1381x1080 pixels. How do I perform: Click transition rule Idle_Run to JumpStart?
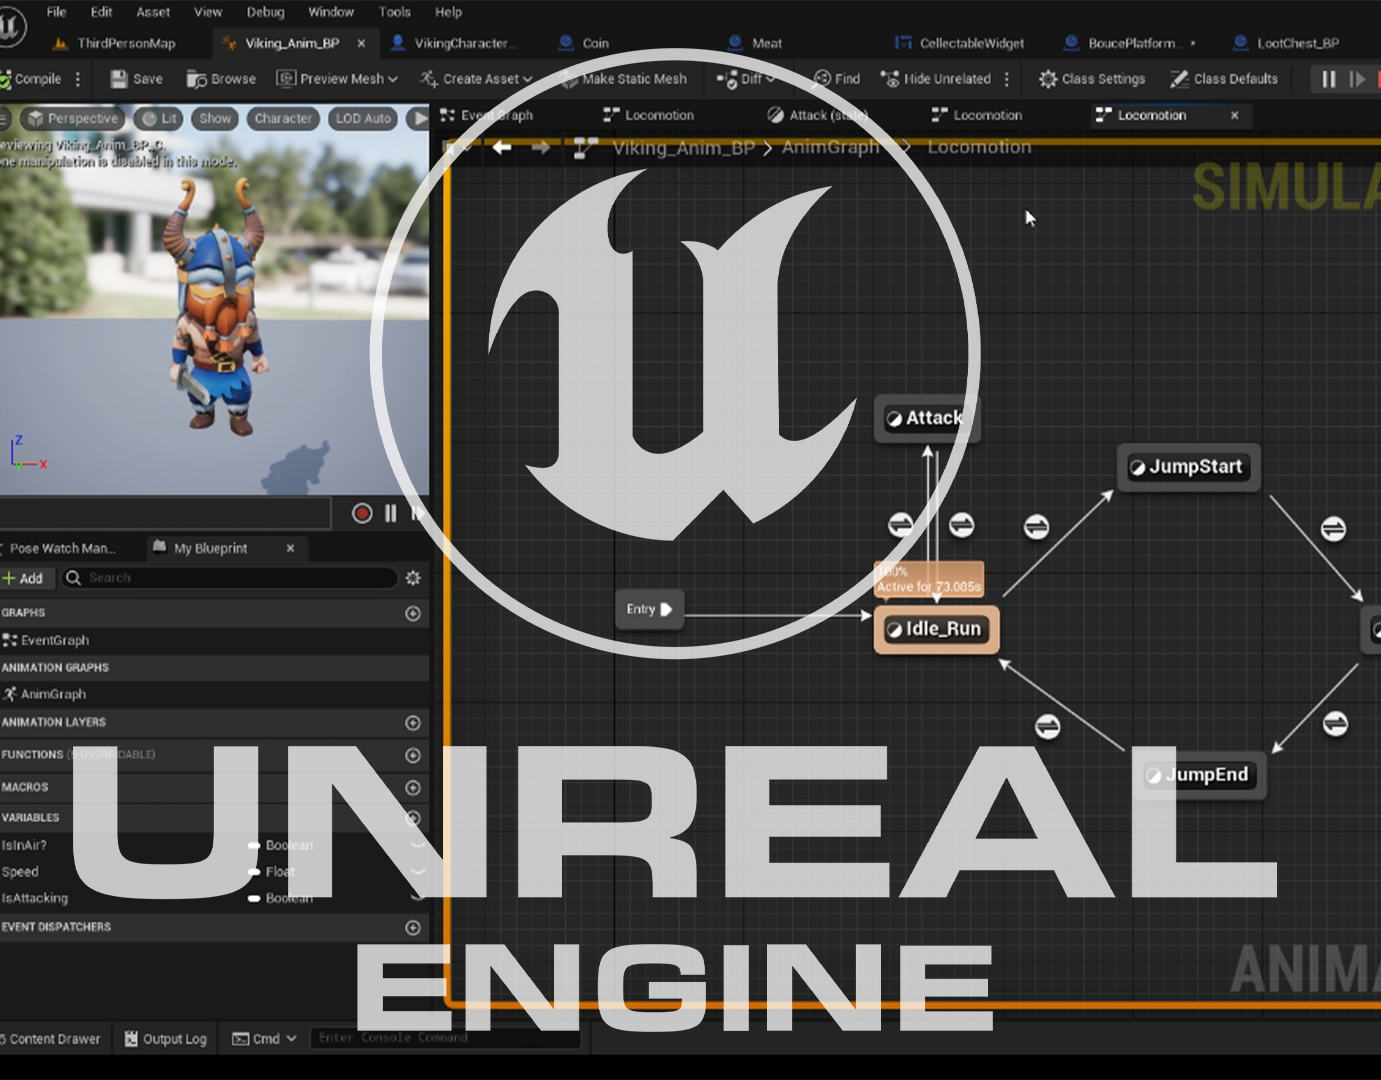(1037, 527)
